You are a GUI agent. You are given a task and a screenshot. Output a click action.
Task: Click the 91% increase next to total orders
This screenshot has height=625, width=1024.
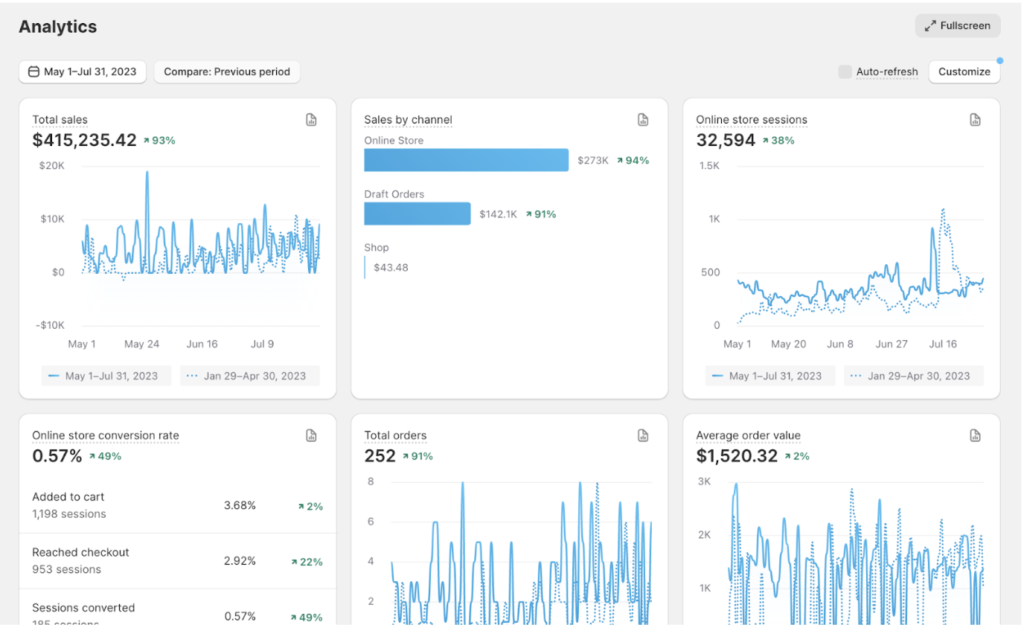tap(417, 457)
